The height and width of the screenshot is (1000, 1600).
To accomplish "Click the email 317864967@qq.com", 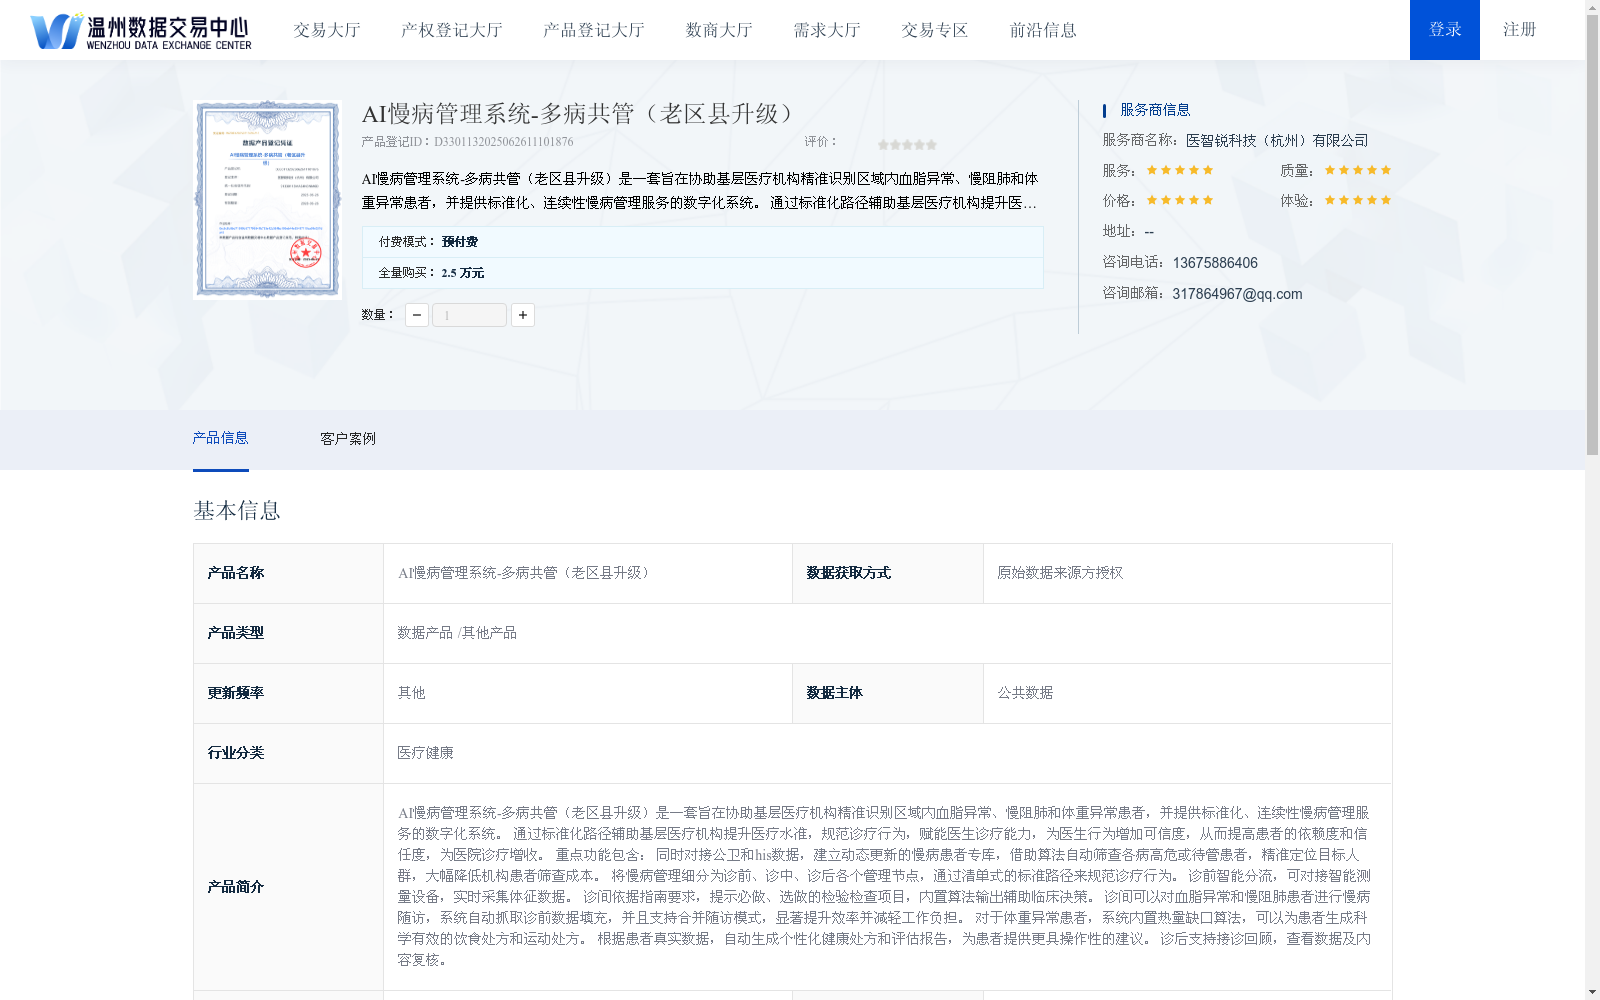I will pyautogui.click(x=1237, y=294).
